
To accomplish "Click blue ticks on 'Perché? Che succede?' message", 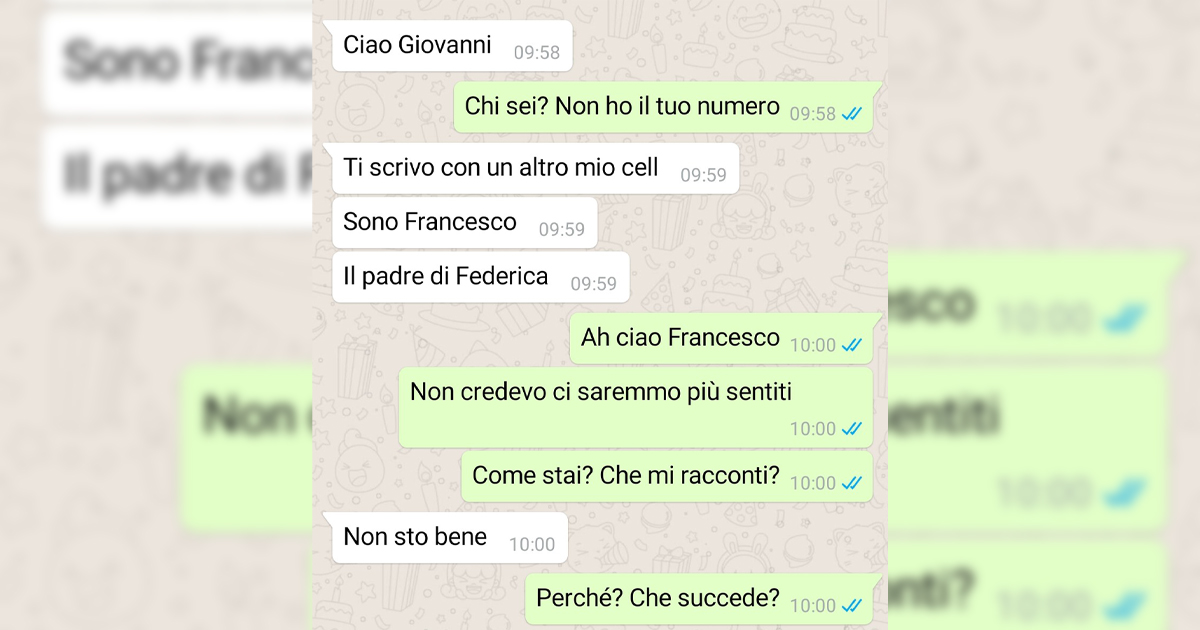I will (852, 605).
